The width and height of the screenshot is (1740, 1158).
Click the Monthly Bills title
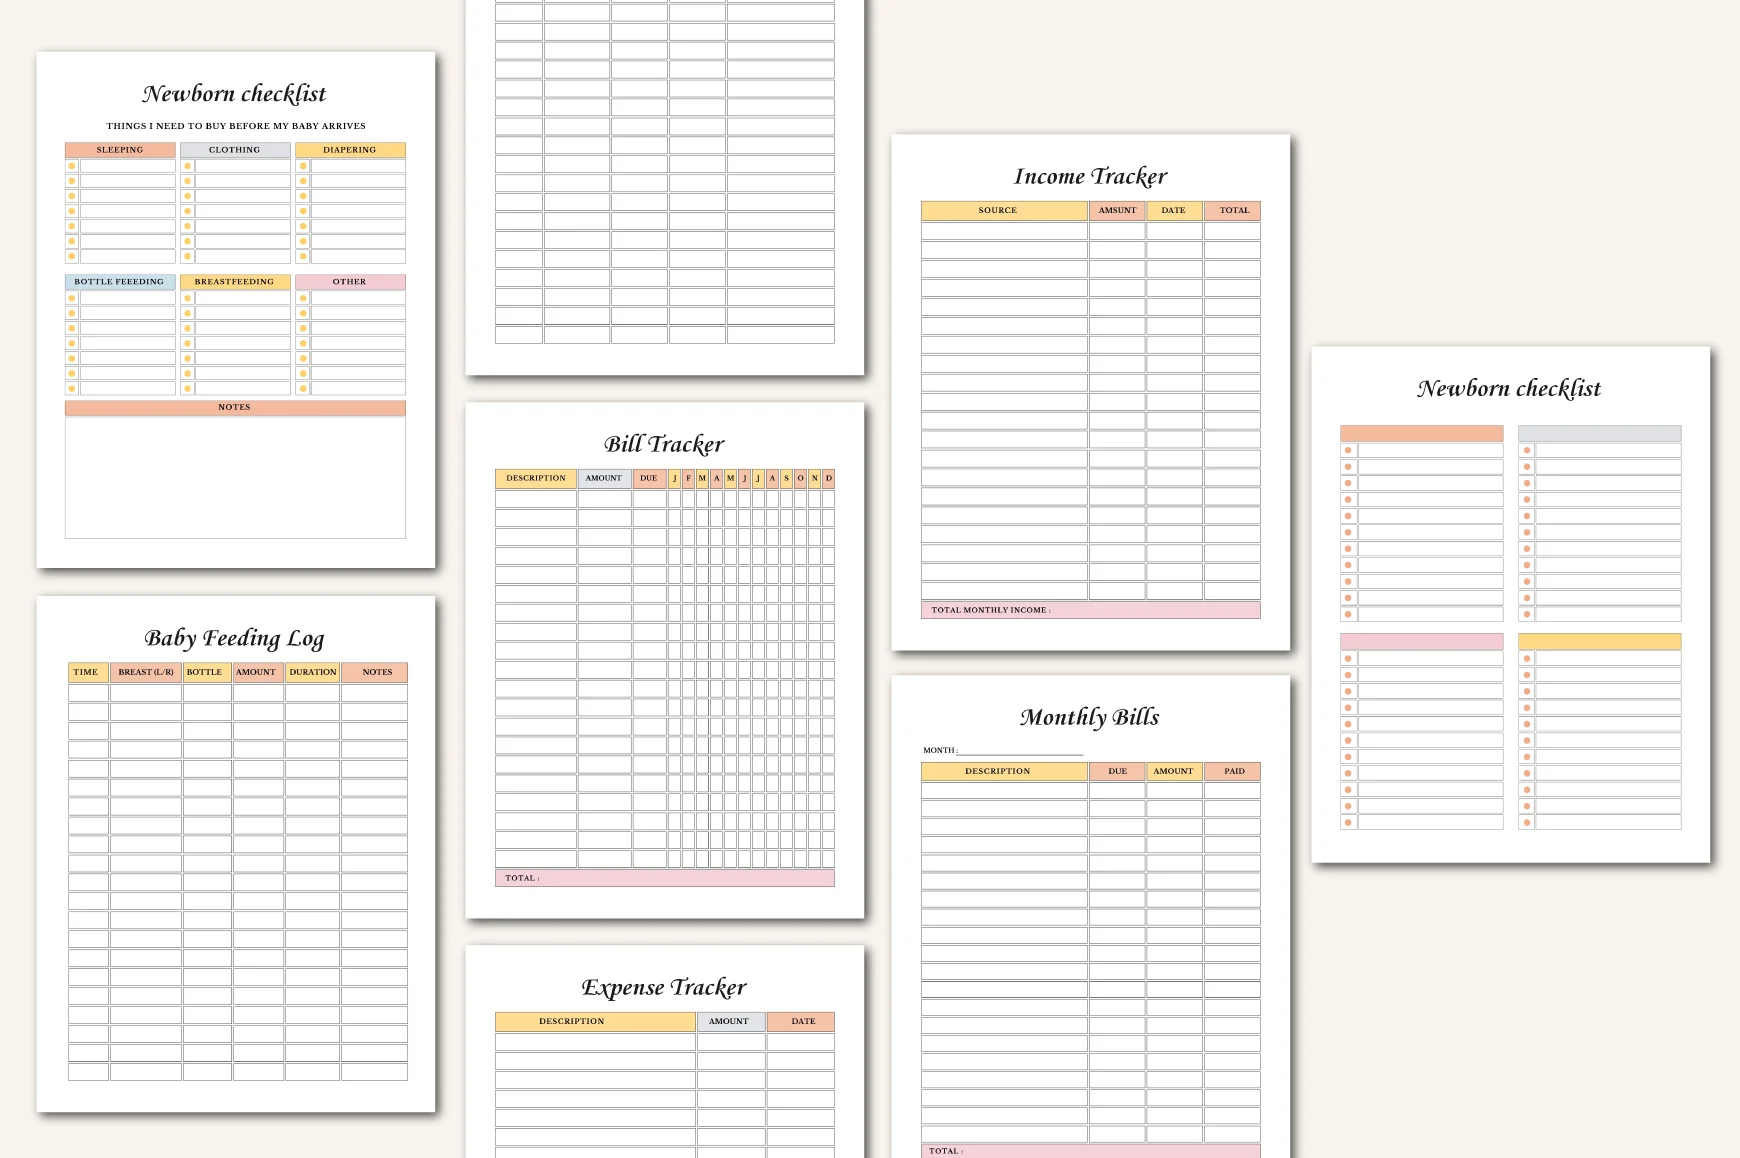pyautogui.click(x=1090, y=717)
